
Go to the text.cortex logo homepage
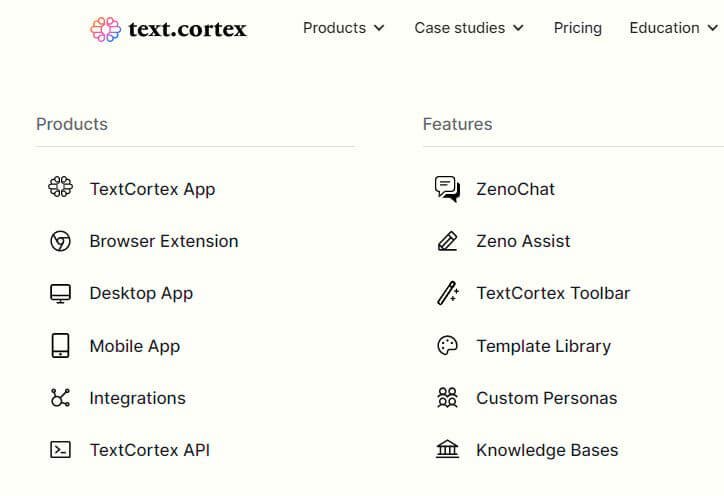(x=169, y=30)
